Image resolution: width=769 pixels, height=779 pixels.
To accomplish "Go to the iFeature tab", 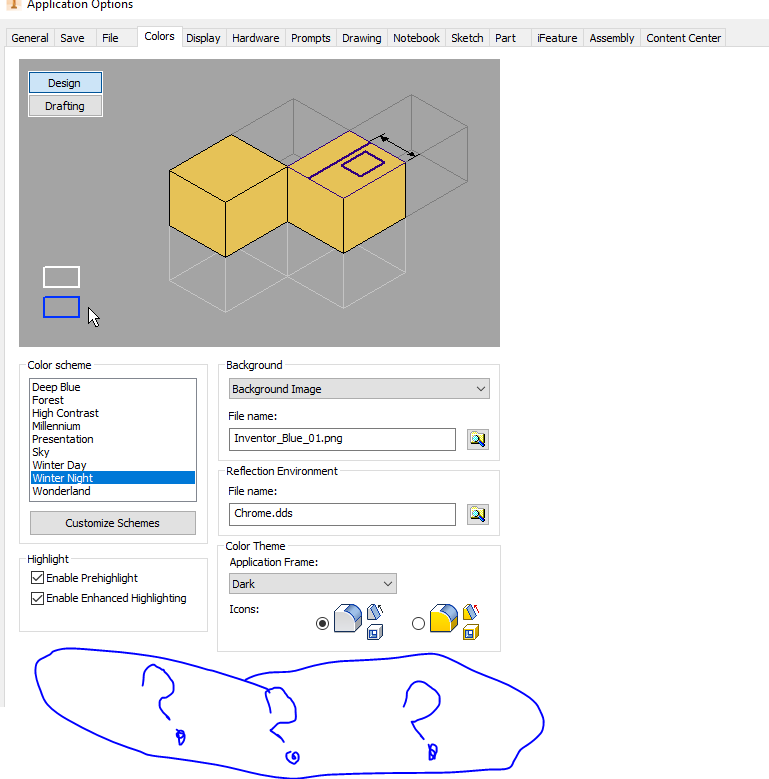I will 557,38.
